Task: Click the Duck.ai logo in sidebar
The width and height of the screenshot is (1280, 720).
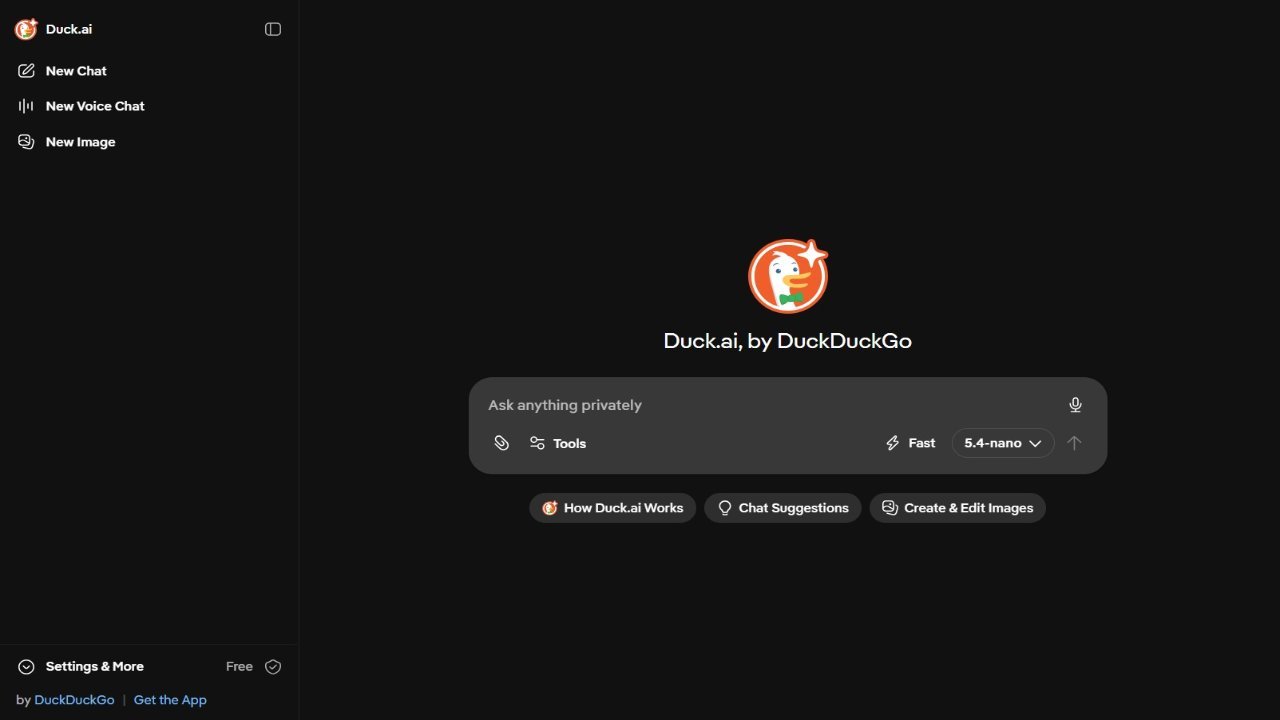Action: [x=26, y=29]
